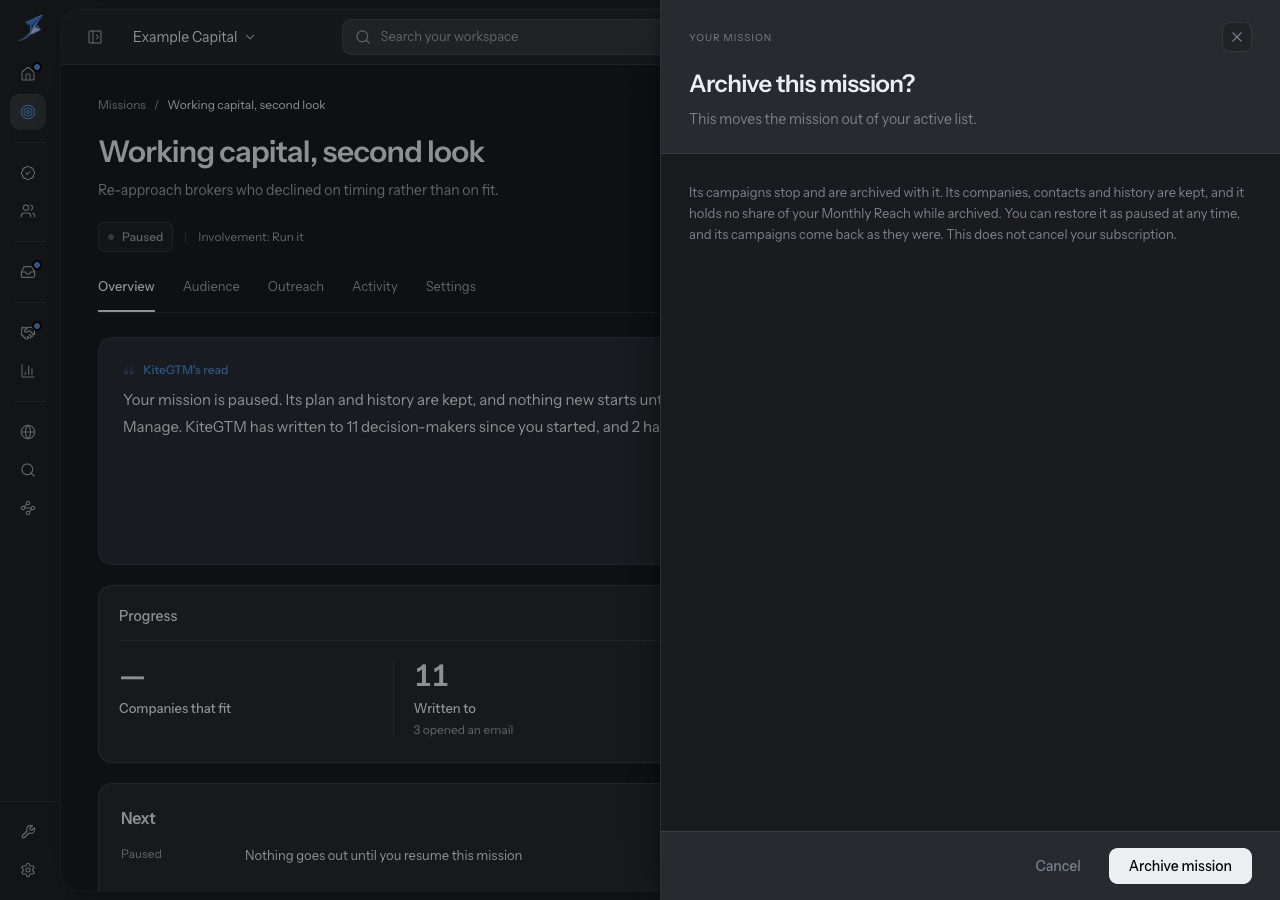The width and height of the screenshot is (1280, 900).
Task: Click the Involvement: Run it label
Action: [x=251, y=237]
